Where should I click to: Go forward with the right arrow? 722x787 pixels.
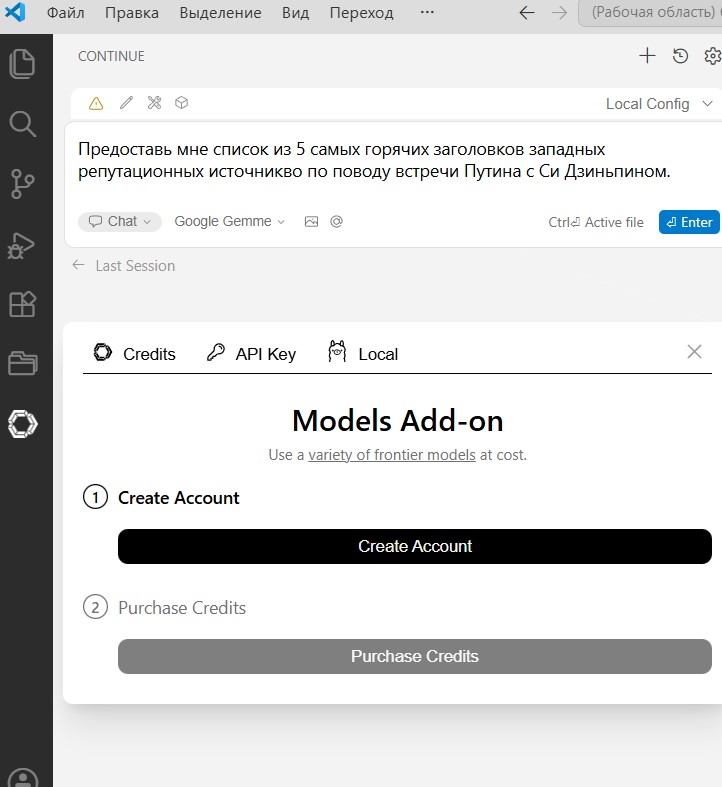[559, 13]
